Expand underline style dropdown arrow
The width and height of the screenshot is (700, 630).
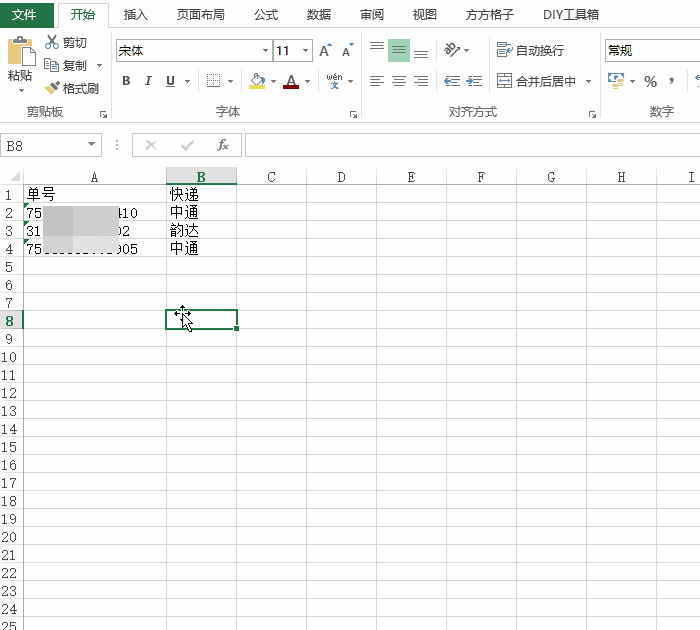pyautogui.click(x=188, y=81)
